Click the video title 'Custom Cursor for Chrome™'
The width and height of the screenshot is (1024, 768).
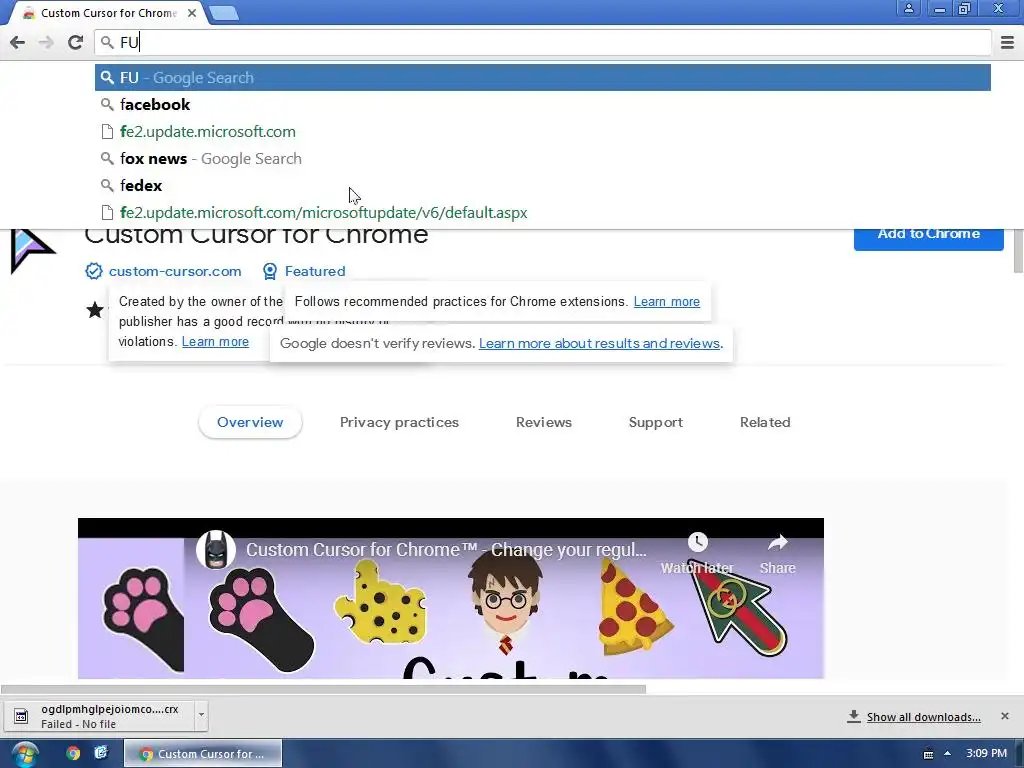tap(446, 550)
